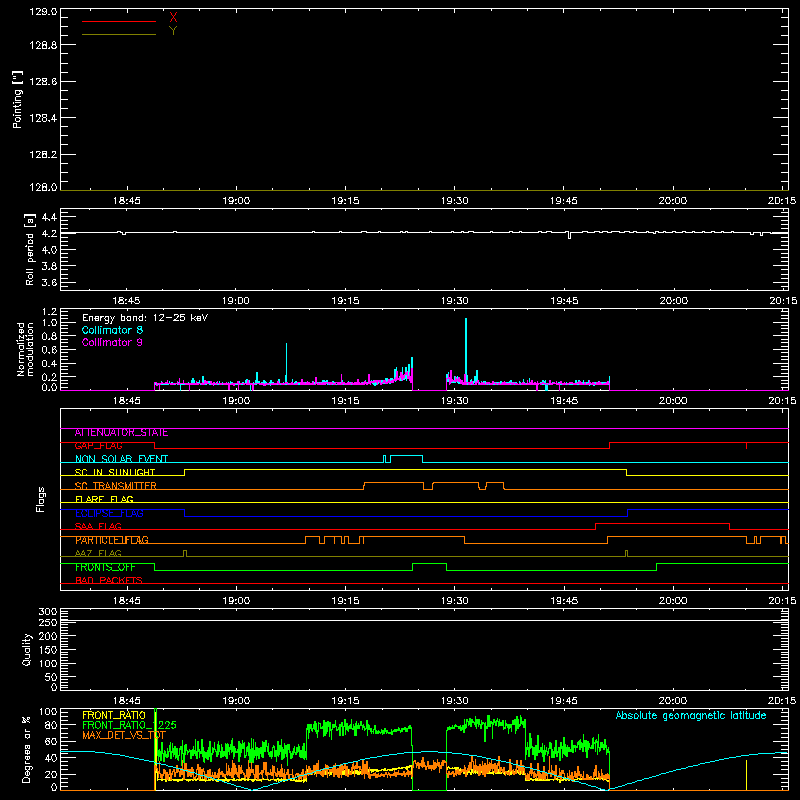The width and height of the screenshot is (800, 800).
Task: Click the BAD_PACKETS flag label
Action: click(109, 581)
